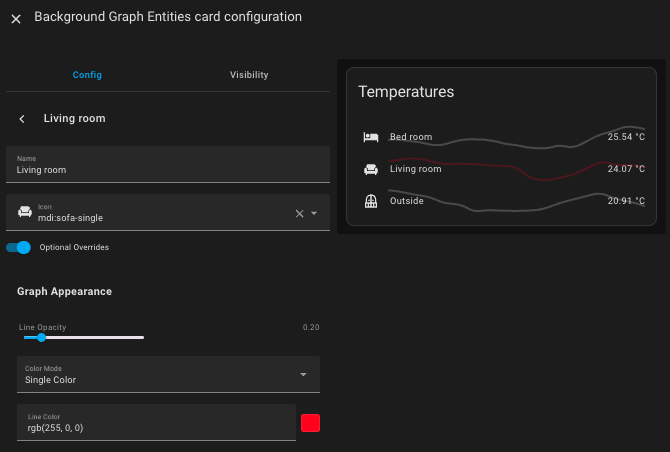Switch to the Config tab
Image resolution: width=670 pixels, height=452 pixels.
click(87, 75)
